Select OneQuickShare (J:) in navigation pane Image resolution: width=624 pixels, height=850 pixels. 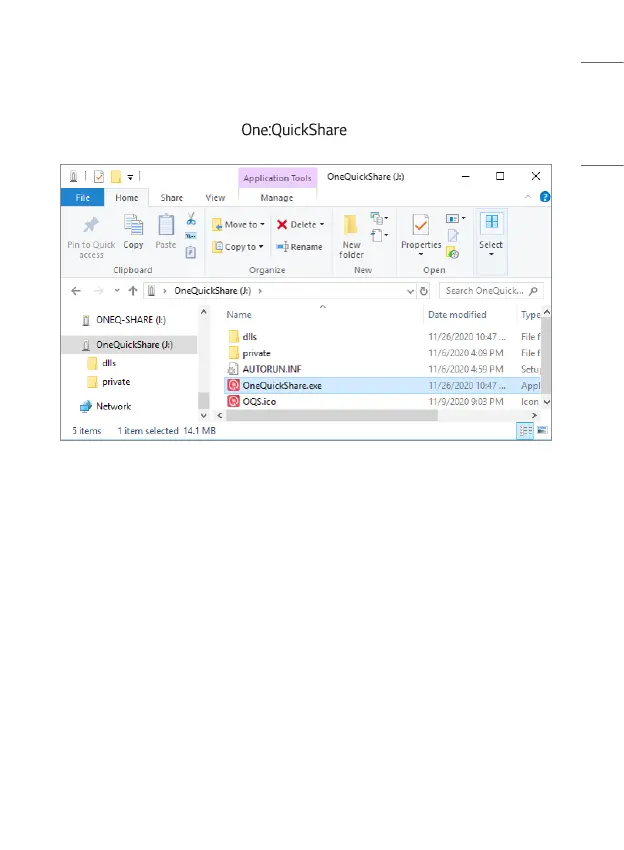[x=129, y=345]
